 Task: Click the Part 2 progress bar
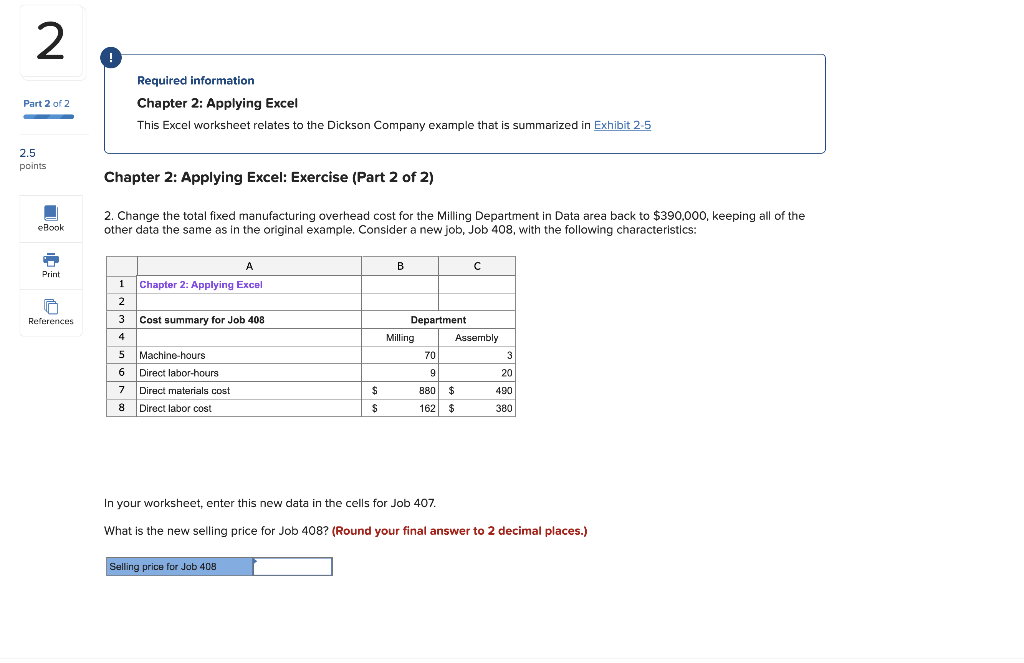click(48, 117)
